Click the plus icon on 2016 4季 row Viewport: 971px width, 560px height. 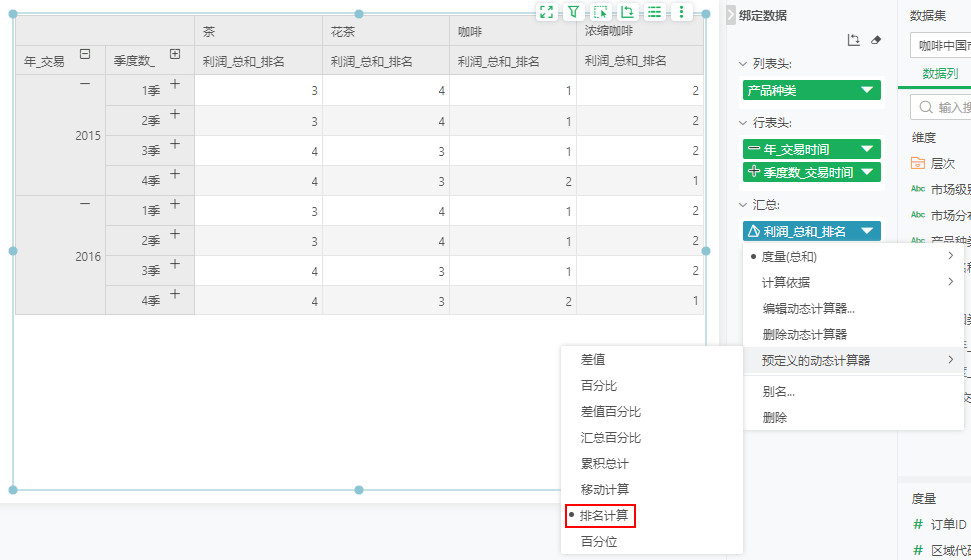coord(175,294)
